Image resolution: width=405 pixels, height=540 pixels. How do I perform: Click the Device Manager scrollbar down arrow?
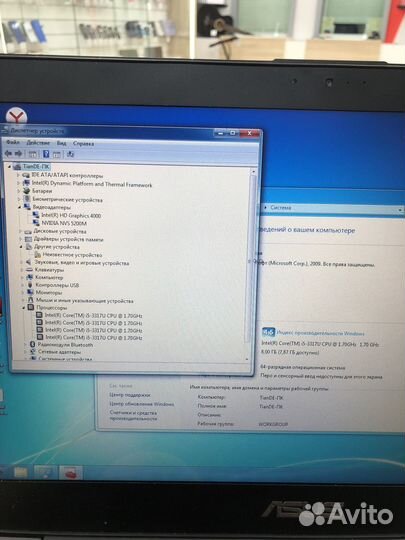[x=247, y=359]
